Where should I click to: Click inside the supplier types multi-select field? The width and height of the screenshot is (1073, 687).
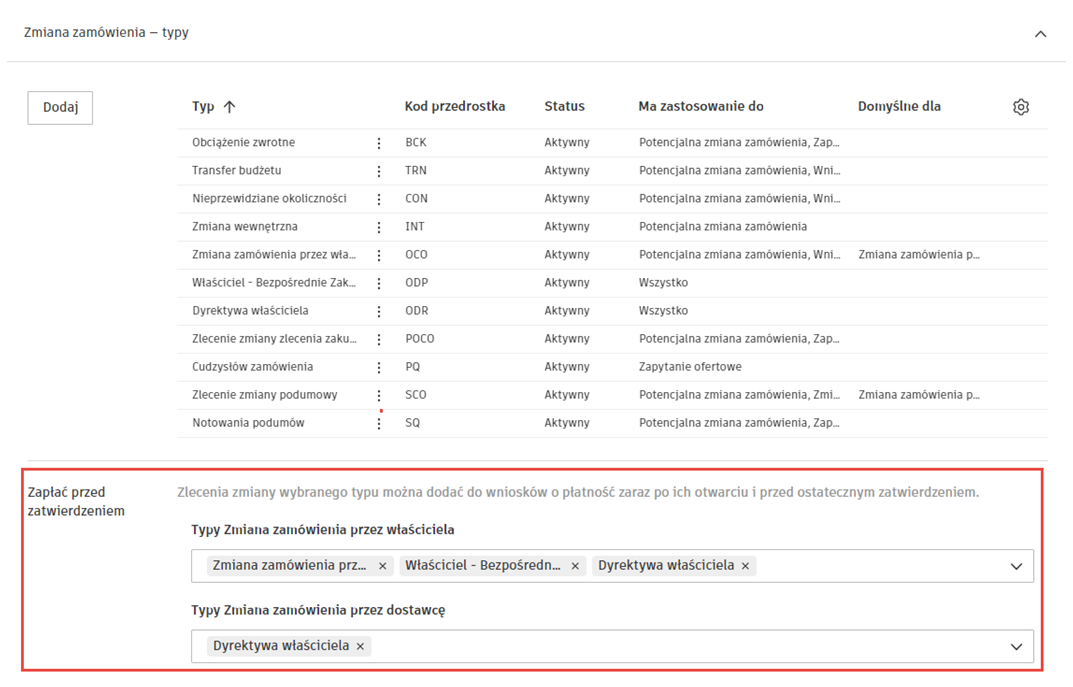click(x=612, y=647)
